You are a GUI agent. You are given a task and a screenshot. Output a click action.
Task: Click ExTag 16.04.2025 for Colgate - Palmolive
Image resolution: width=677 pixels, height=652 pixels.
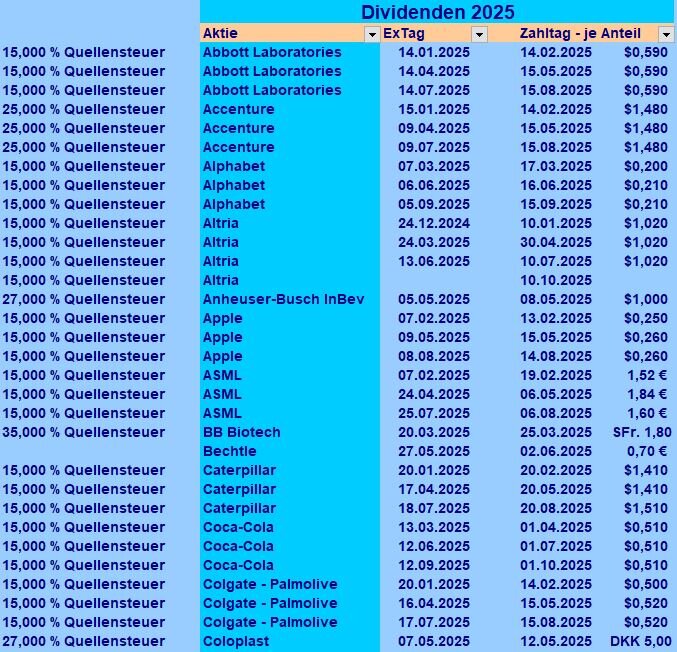(434, 603)
